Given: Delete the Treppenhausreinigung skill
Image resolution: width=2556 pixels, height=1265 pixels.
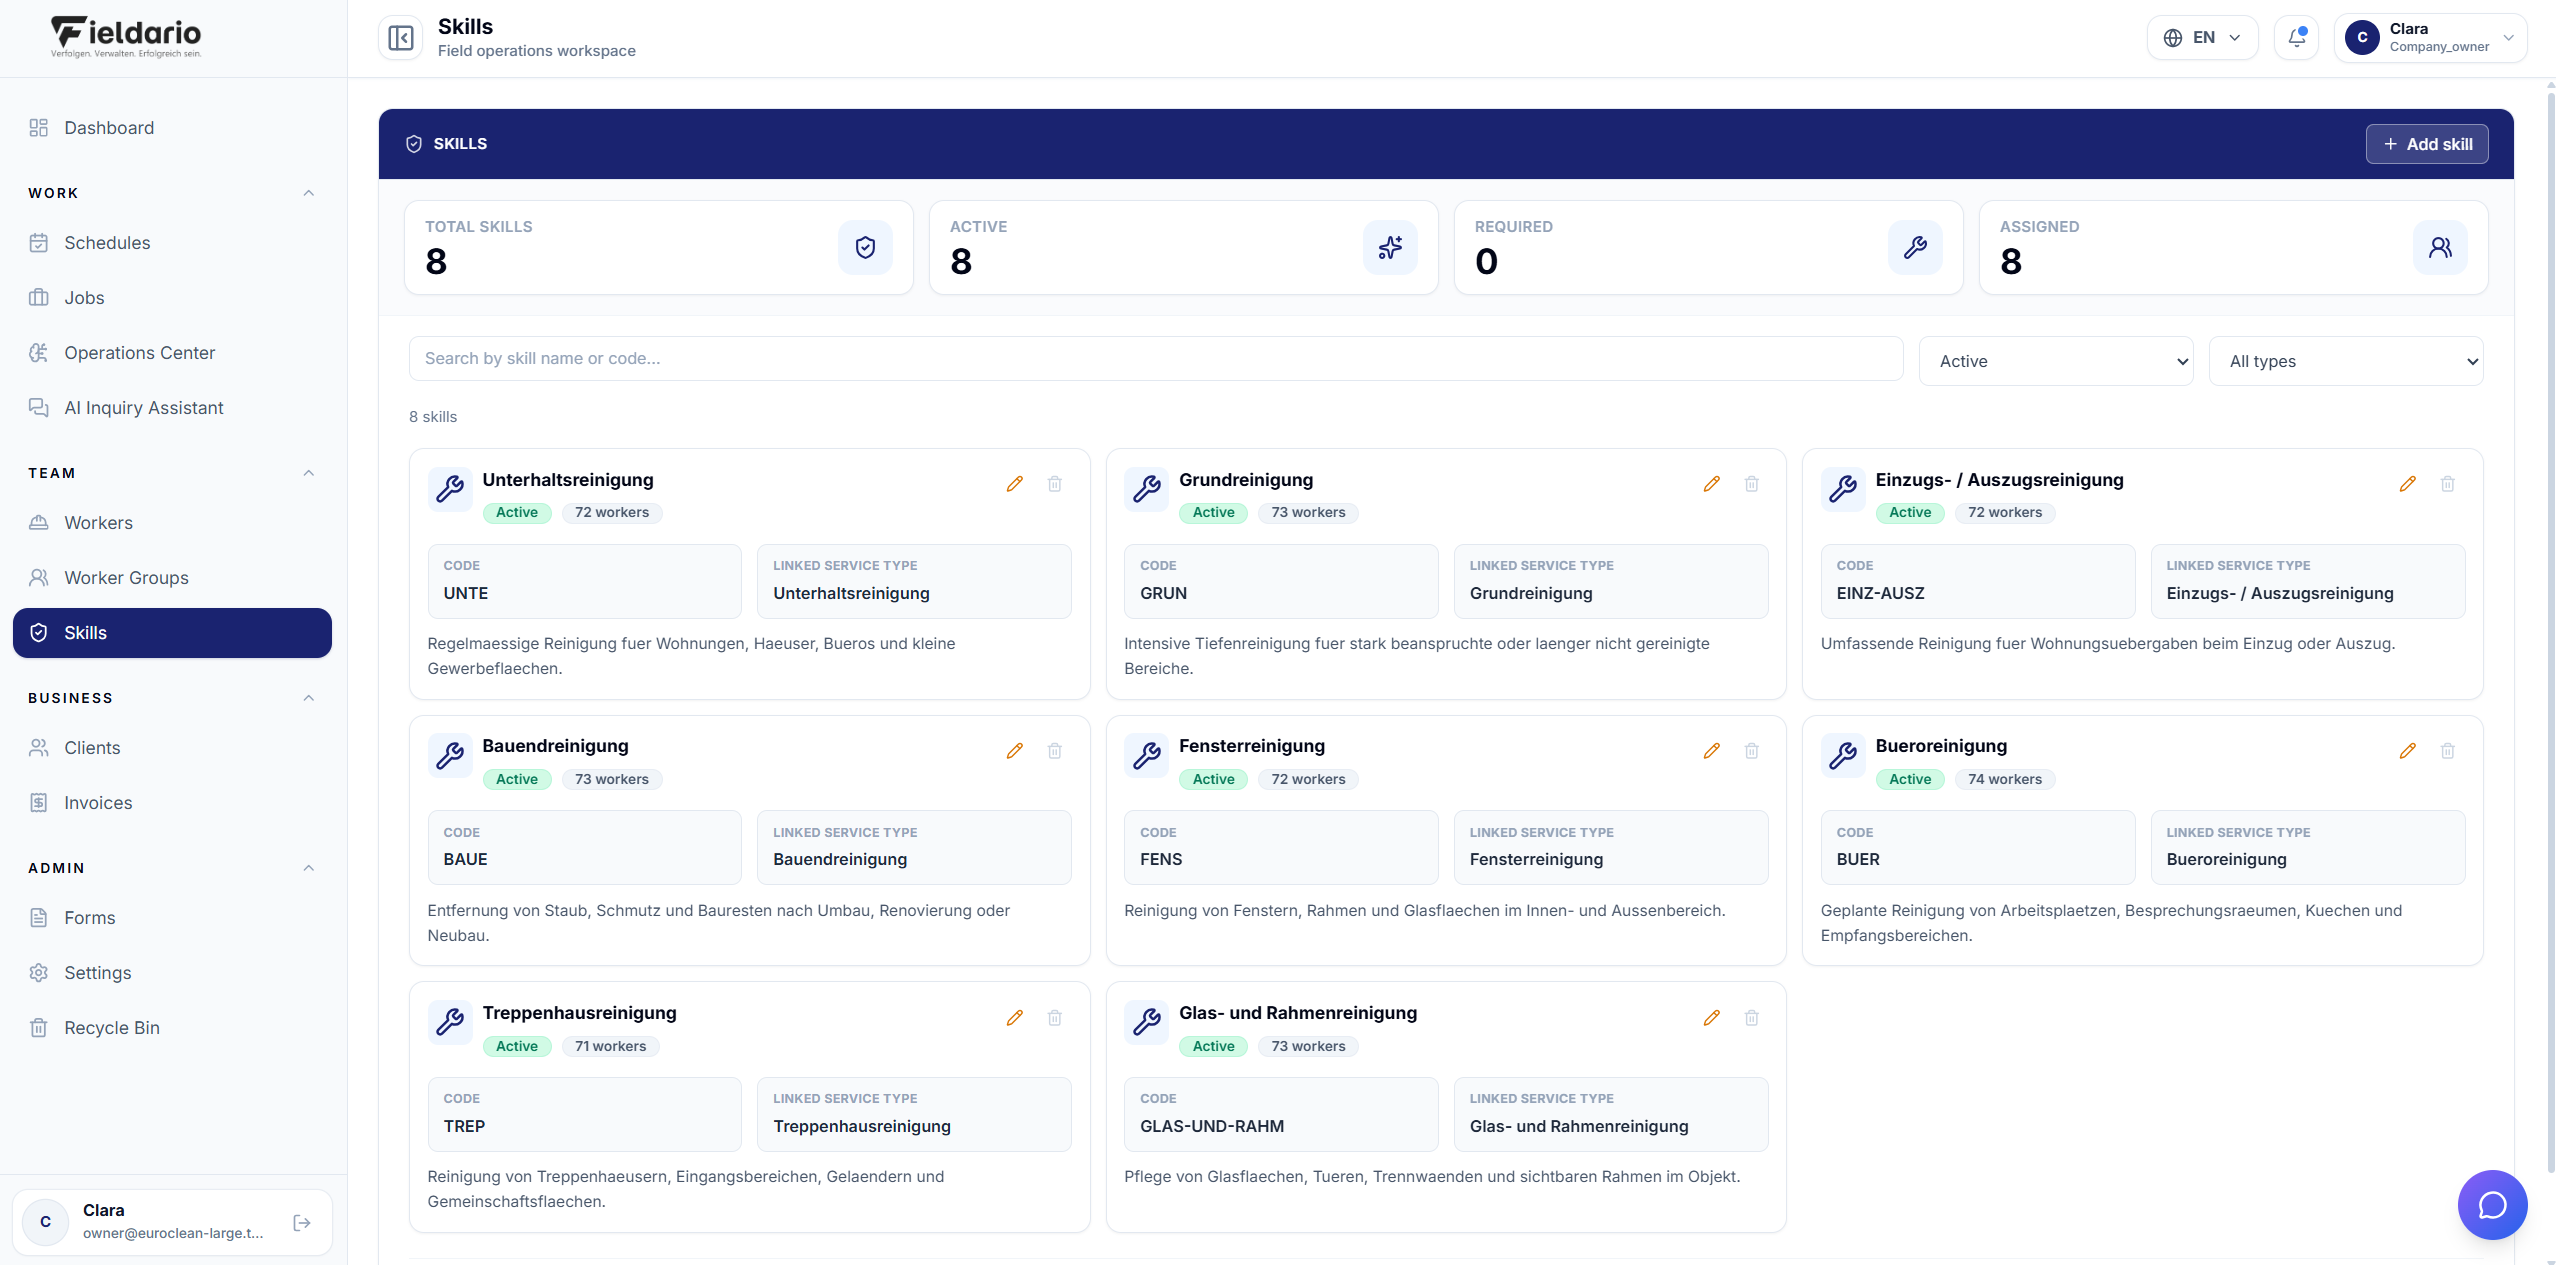Looking at the screenshot, I should pyautogui.click(x=1054, y=1018).
